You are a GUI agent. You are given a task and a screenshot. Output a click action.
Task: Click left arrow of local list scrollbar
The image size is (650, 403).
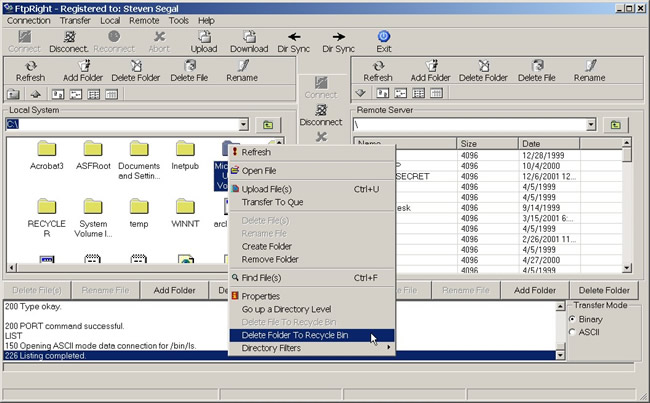tap(12, 267)
